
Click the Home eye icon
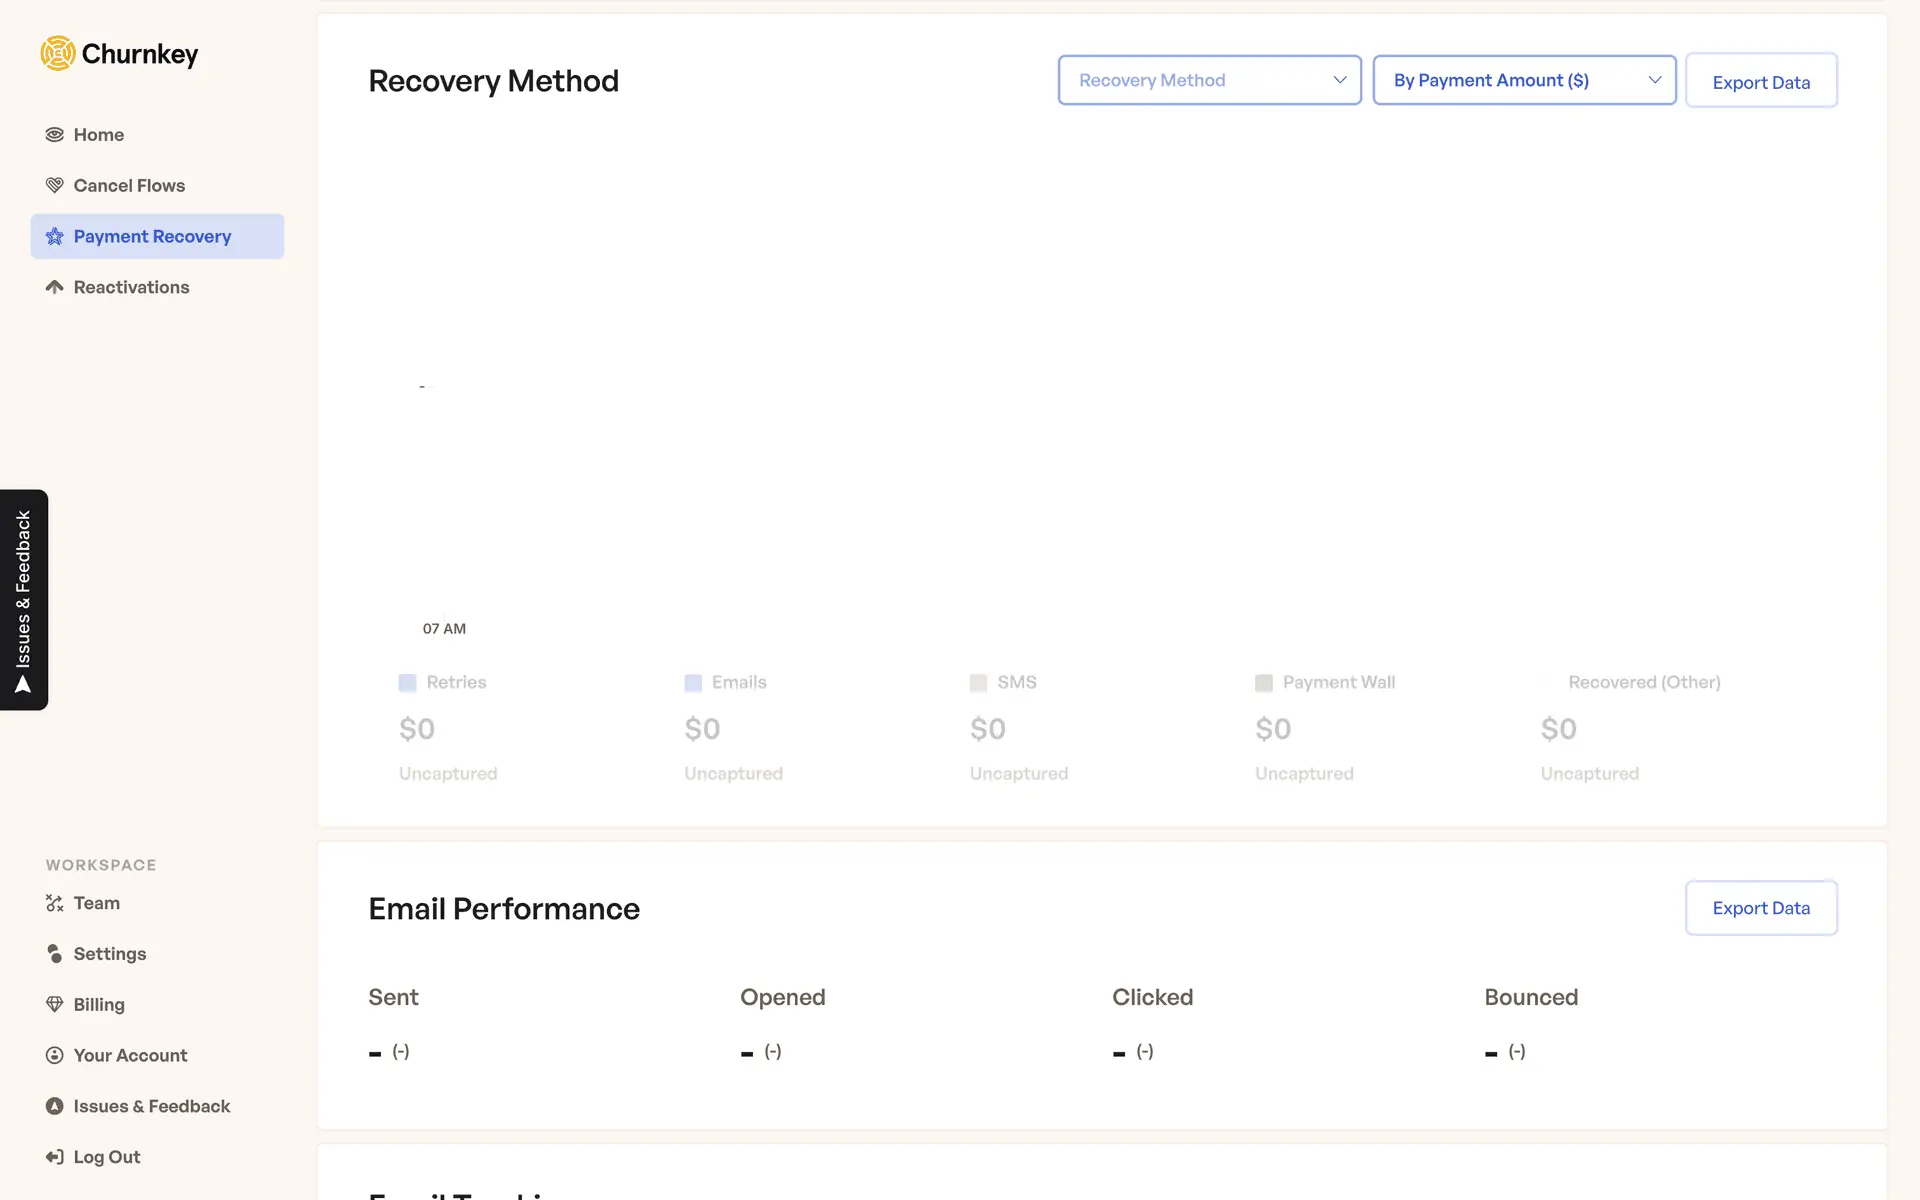55,135
